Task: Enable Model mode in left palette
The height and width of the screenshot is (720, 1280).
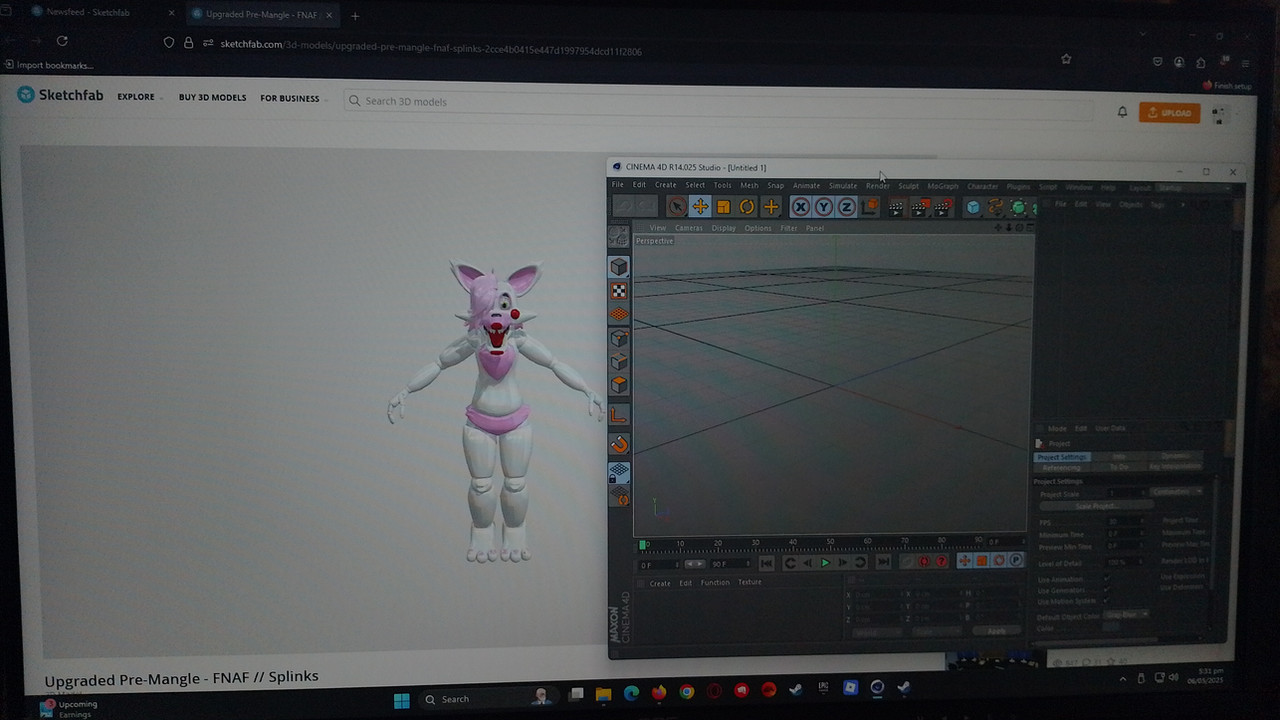Action: [619, 266]
